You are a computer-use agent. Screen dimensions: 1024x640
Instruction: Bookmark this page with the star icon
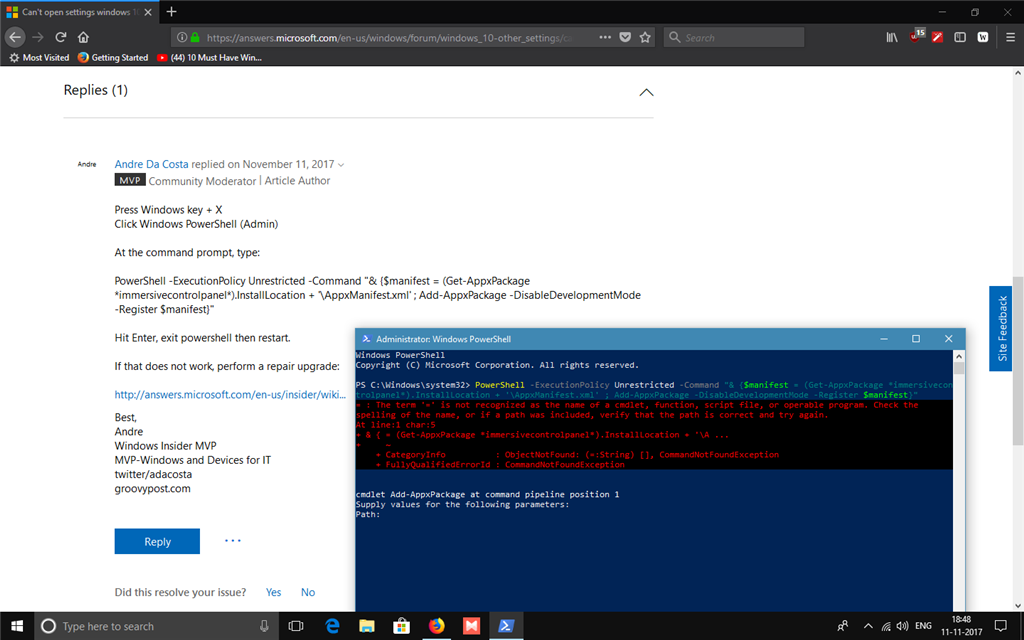pos(645,37)
